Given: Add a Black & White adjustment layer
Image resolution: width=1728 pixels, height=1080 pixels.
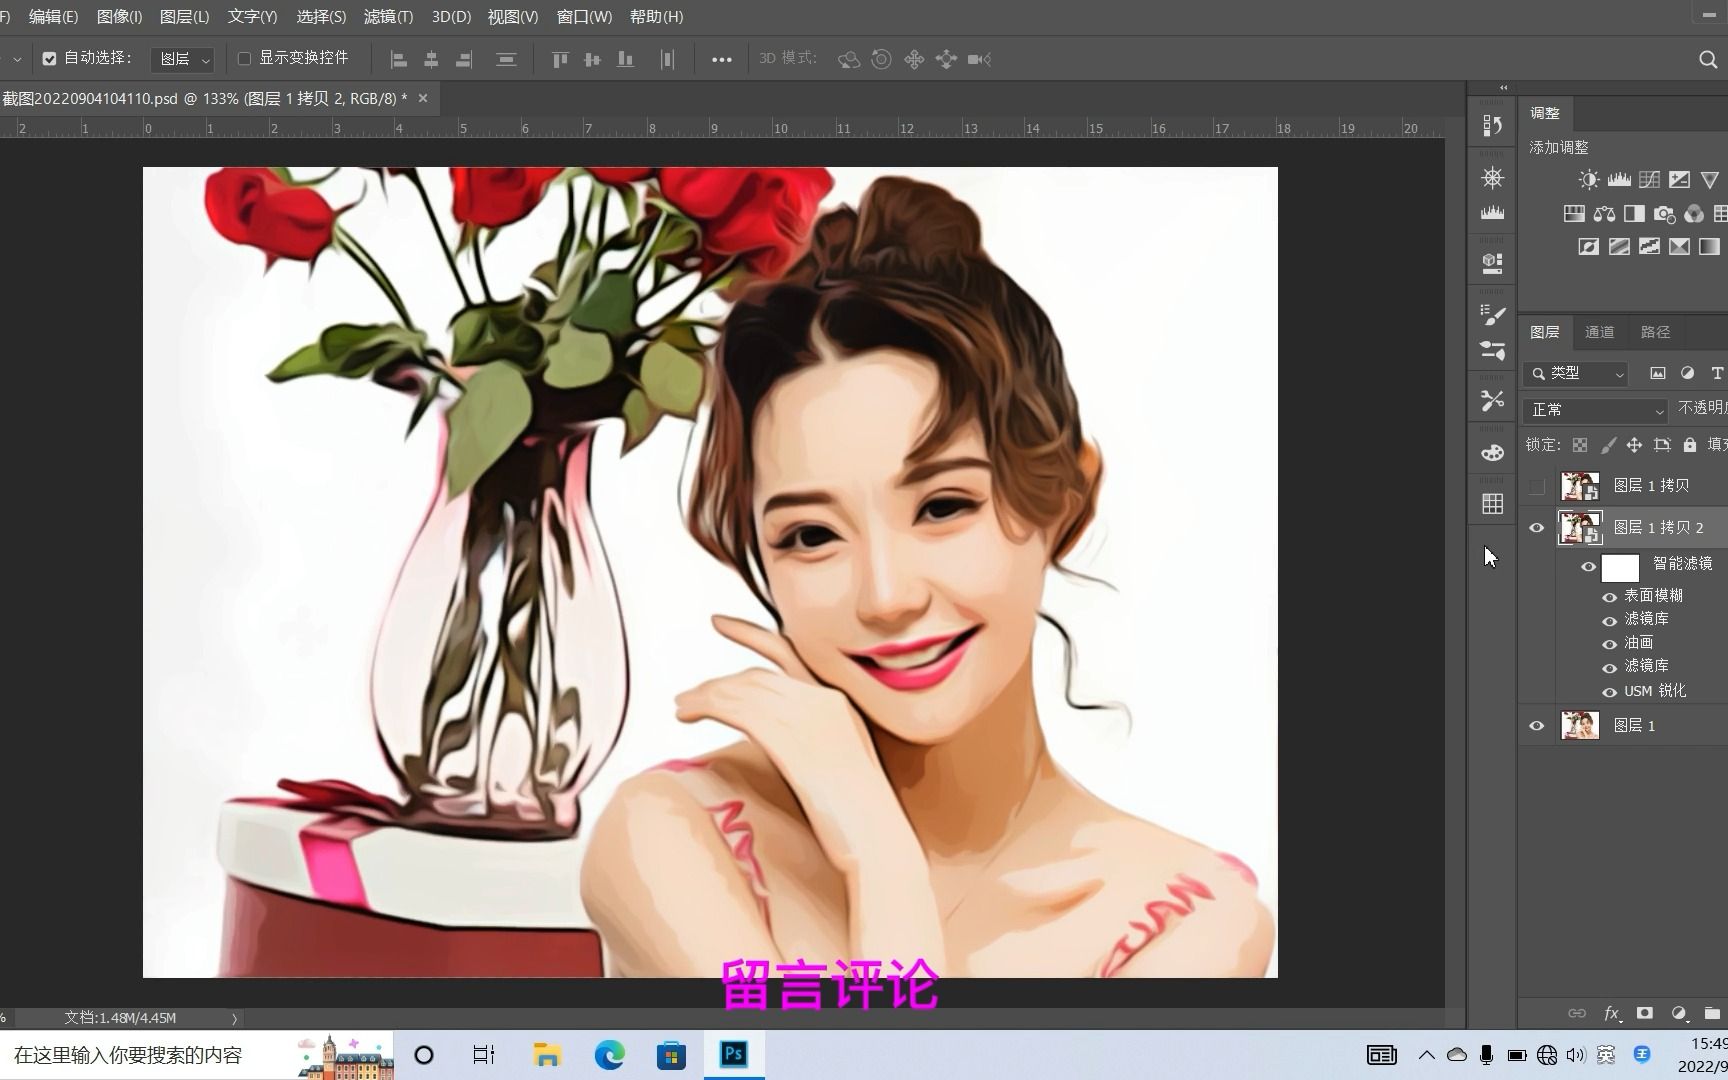Looking at the screenshot, I should 1634,214.
